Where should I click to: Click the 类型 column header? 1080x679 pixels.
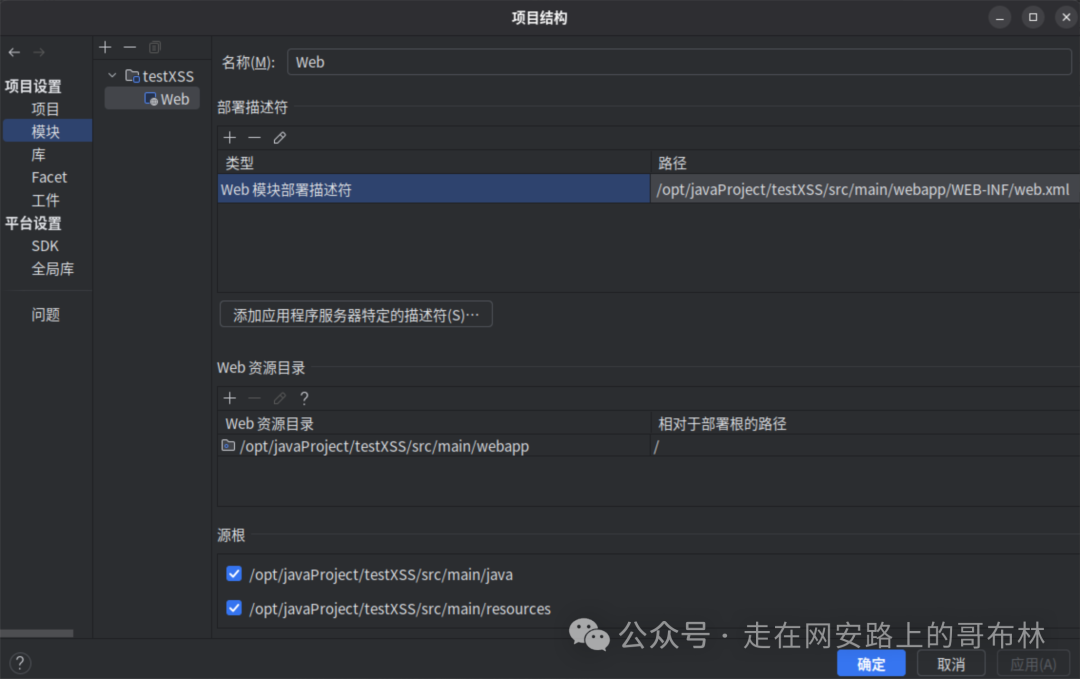click(x=434, y=163)
